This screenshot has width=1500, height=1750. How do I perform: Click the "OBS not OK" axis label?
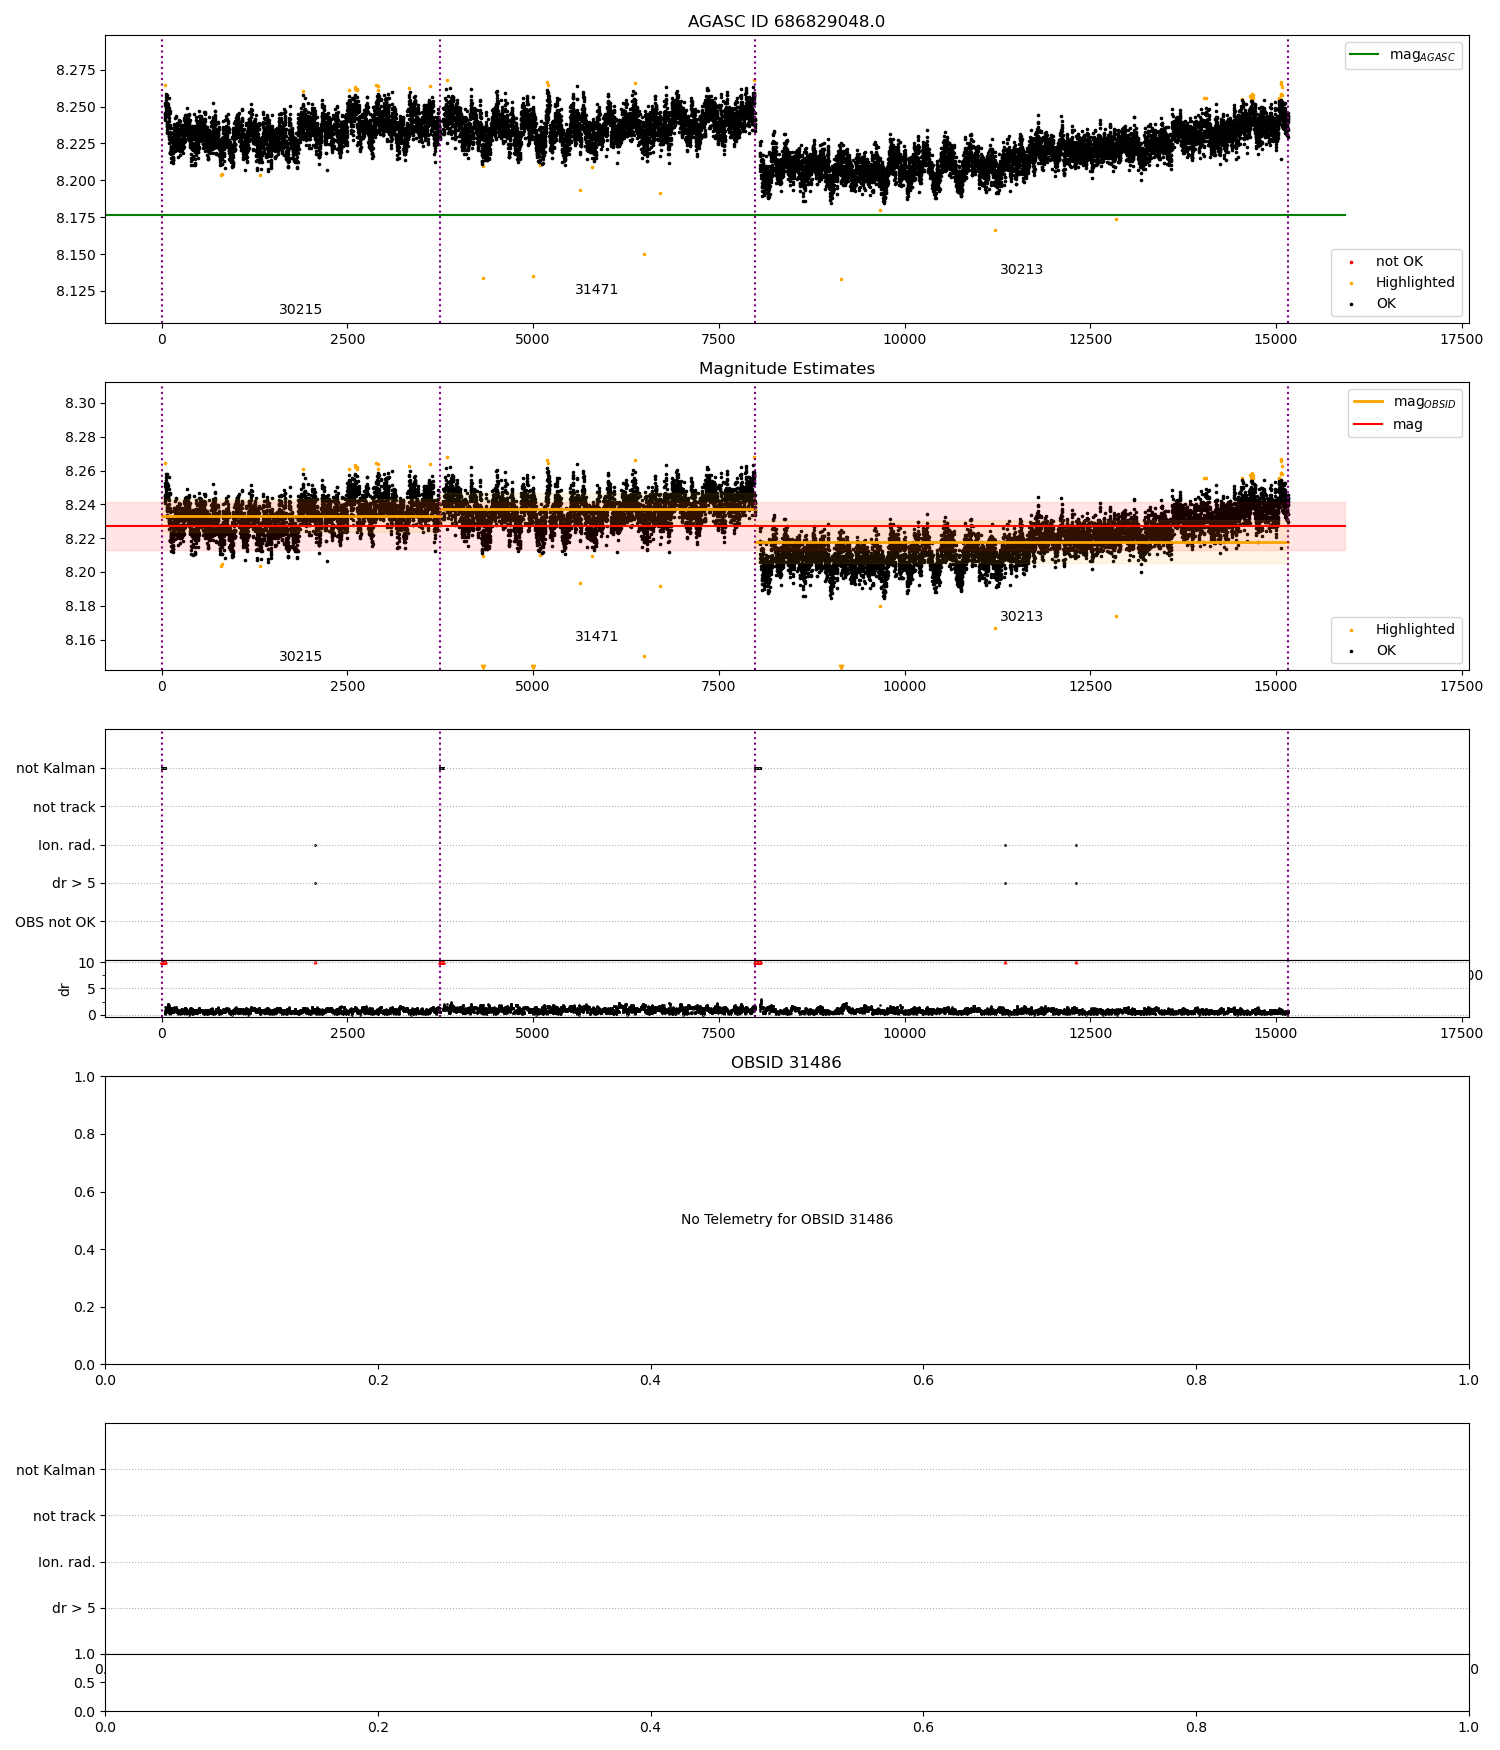(x=55, y=922)
